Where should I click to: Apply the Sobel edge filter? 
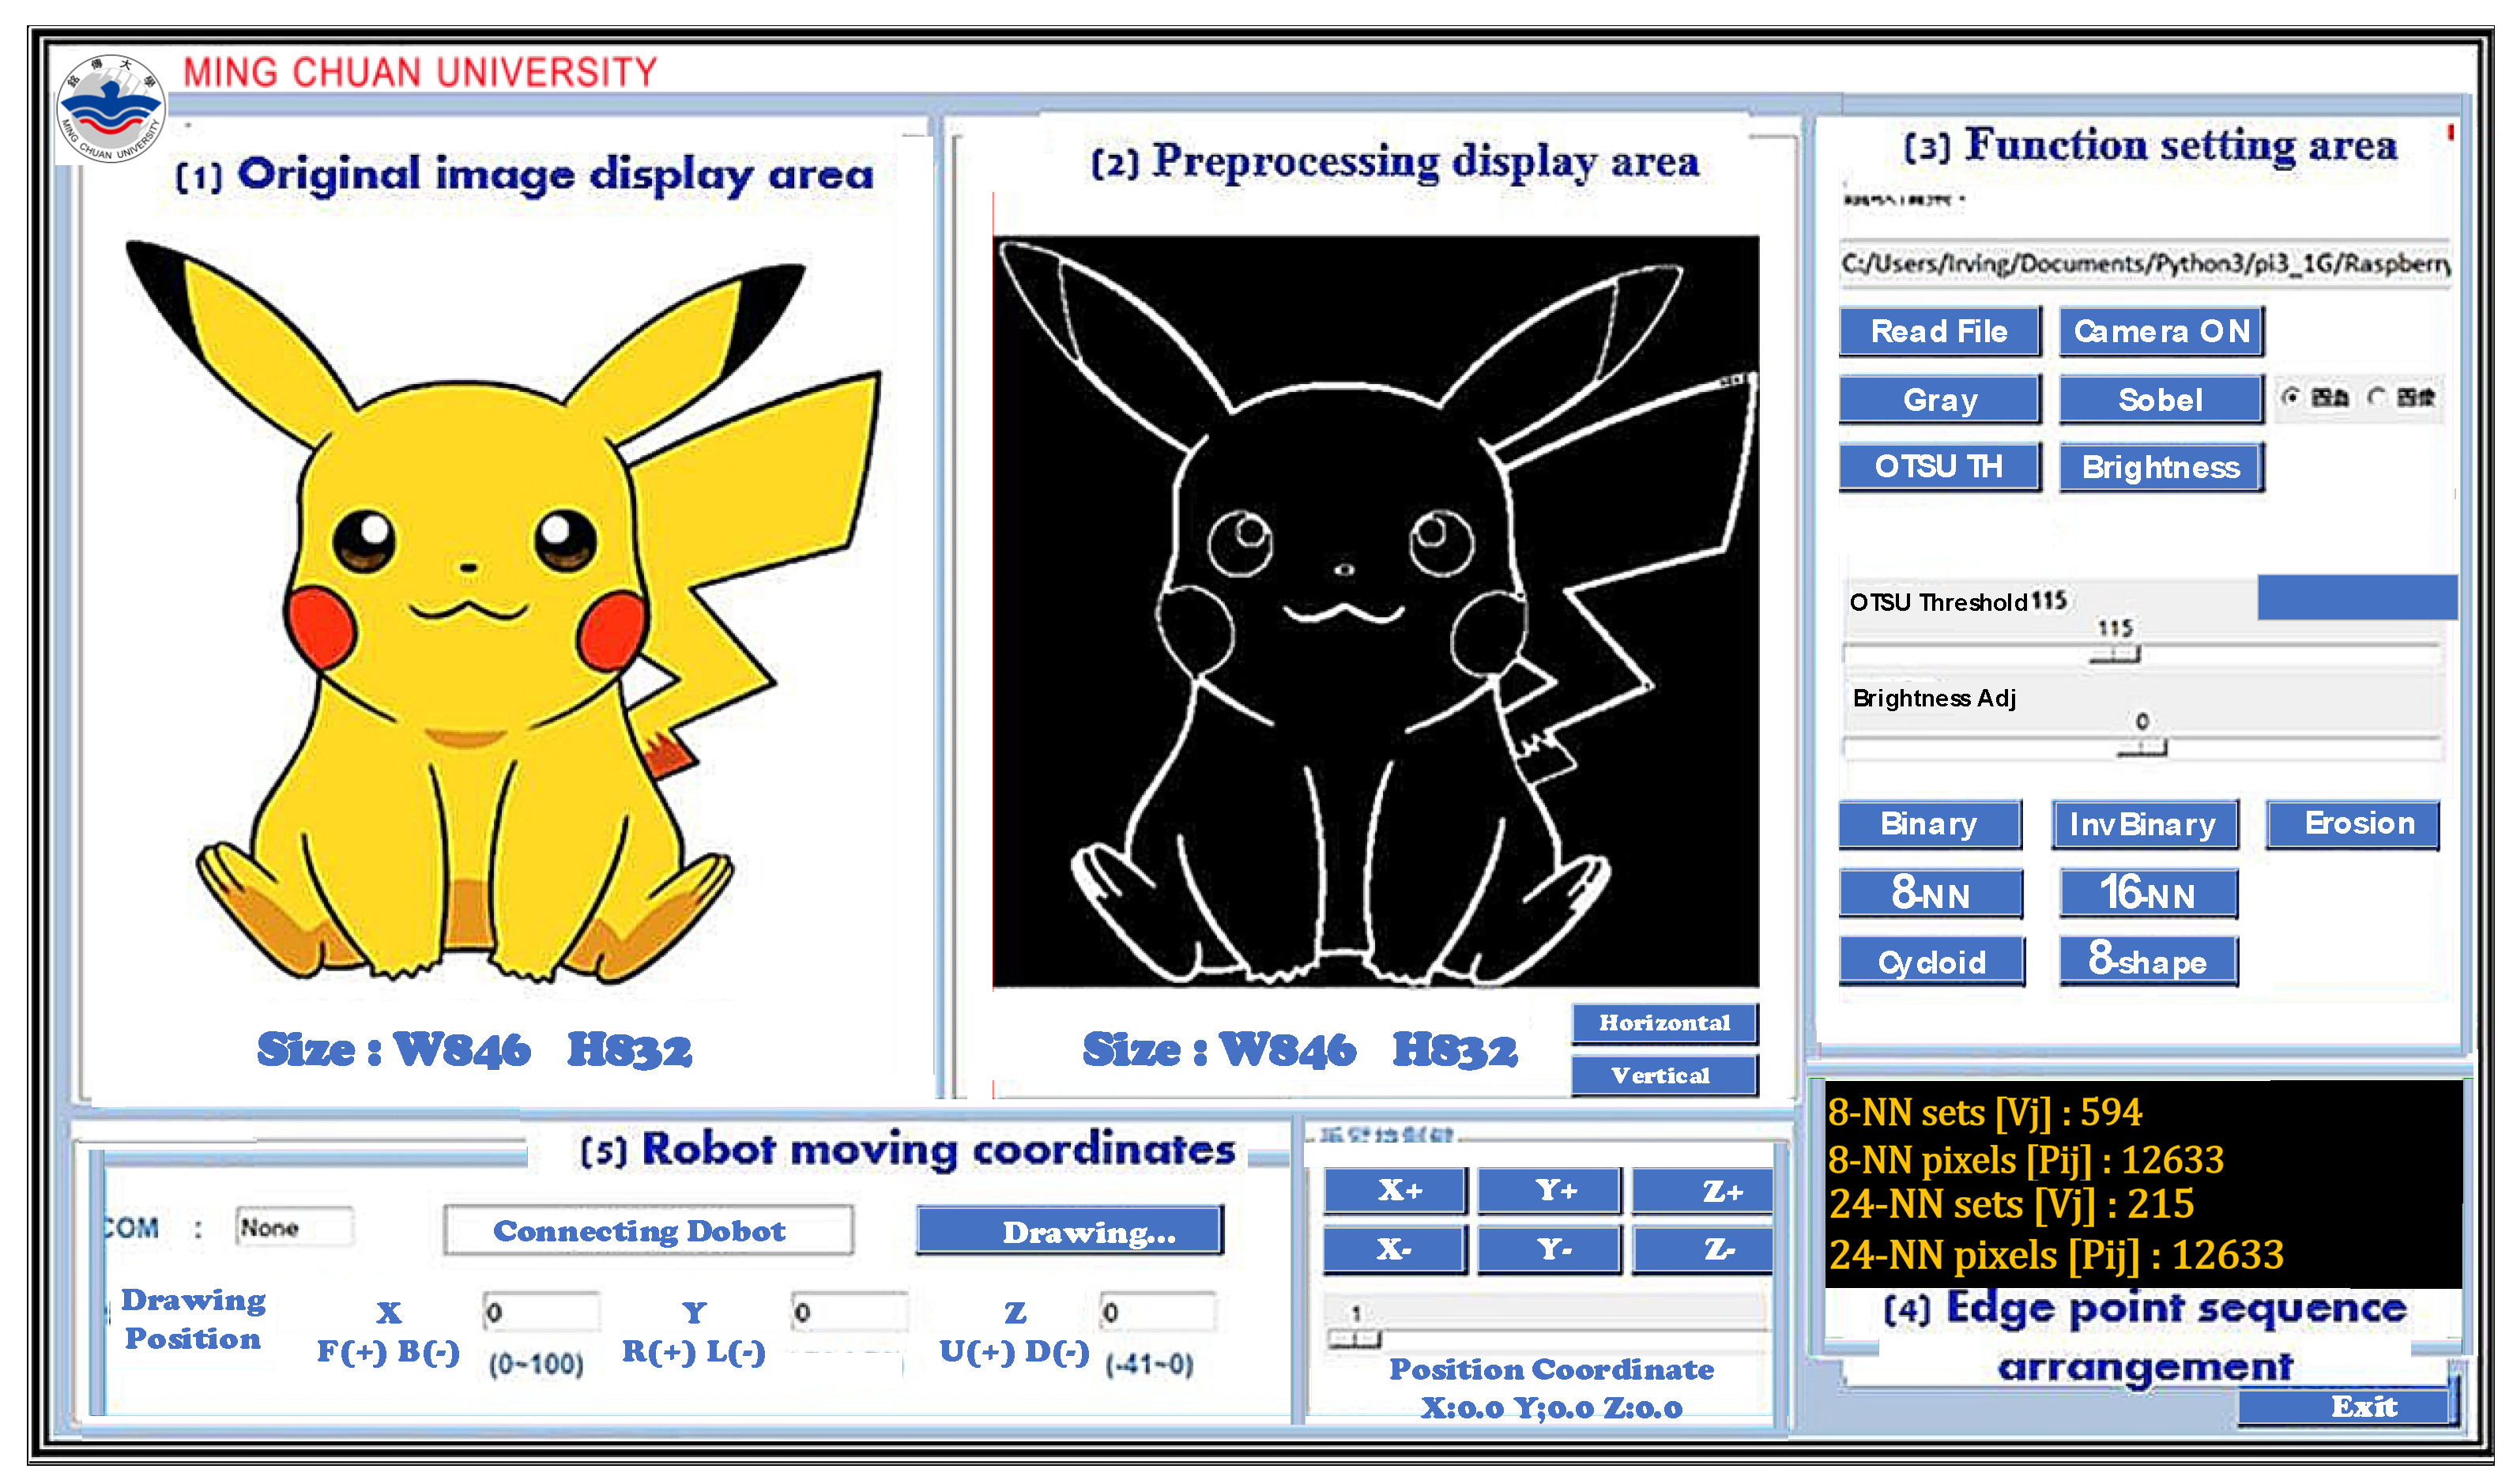pyautogui.click(x=2160, y=400)
